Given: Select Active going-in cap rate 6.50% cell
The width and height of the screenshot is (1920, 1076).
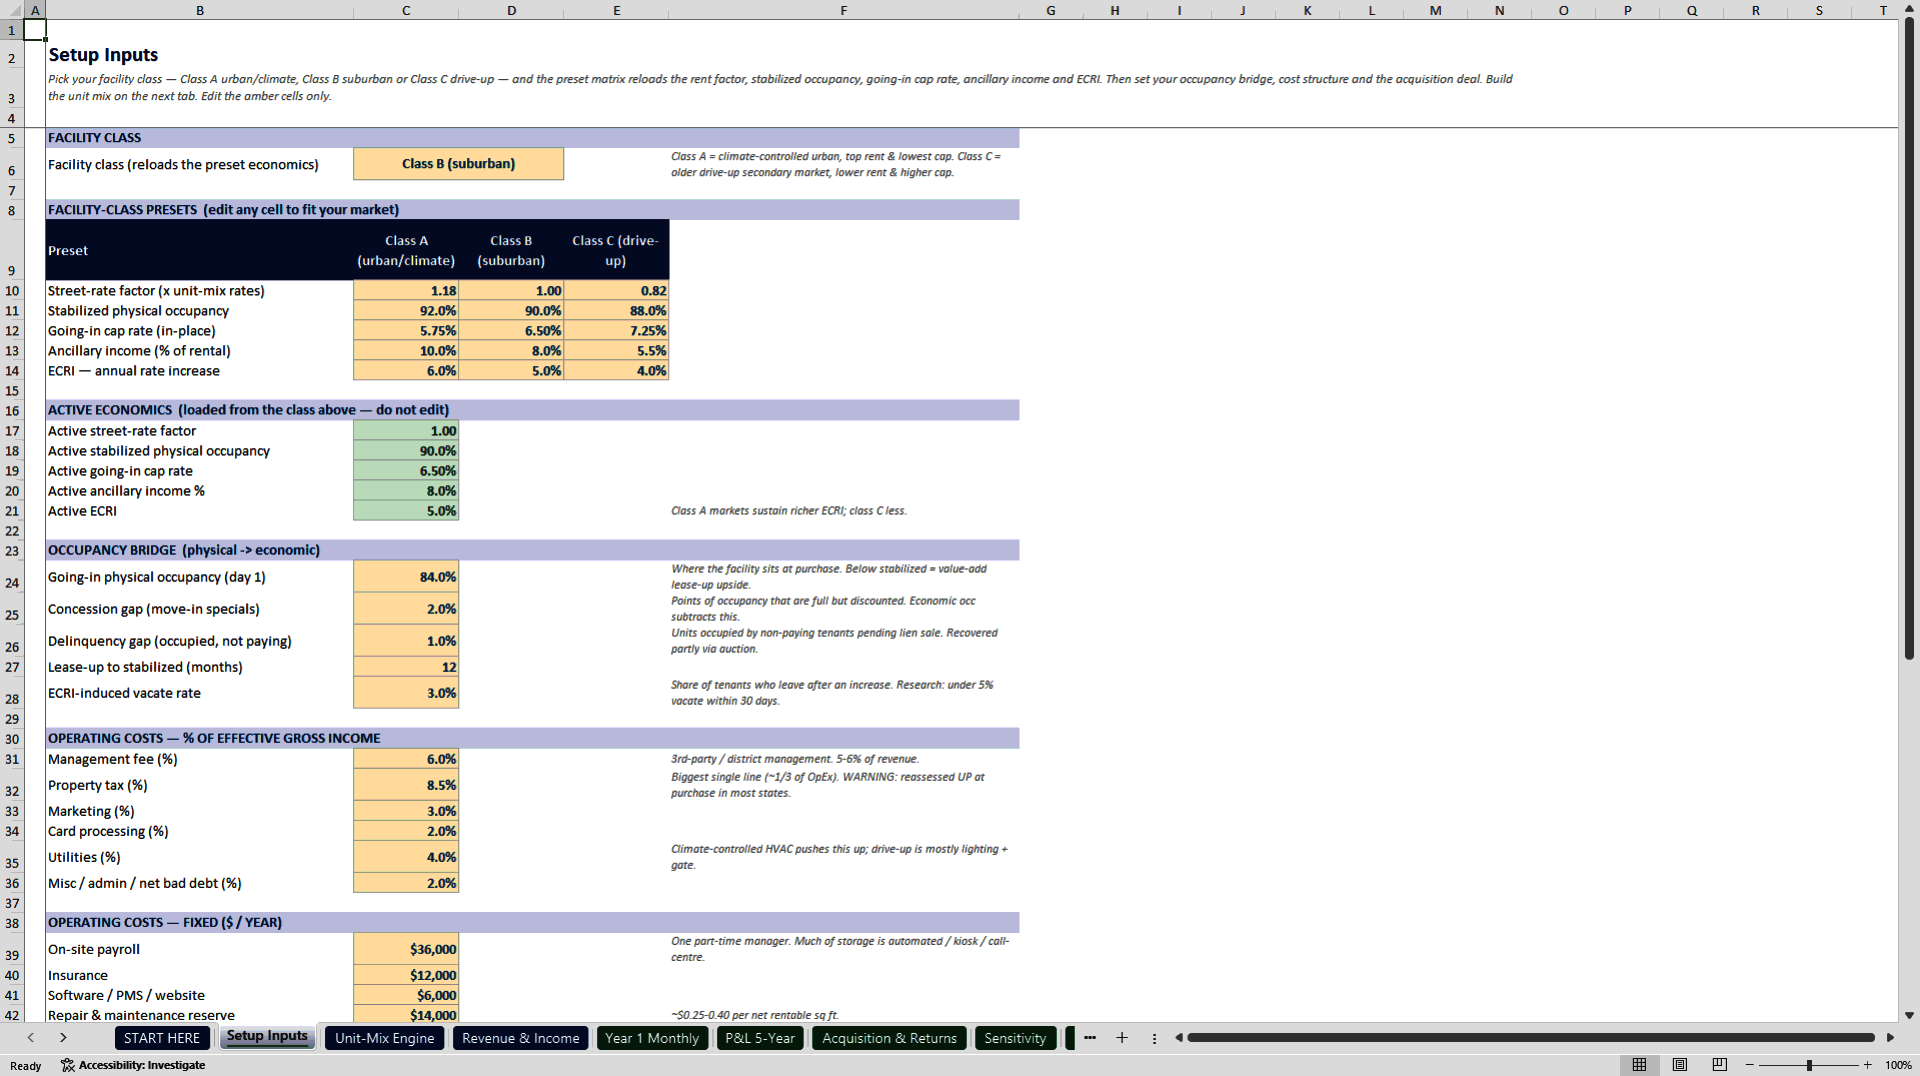Looking at the screenshot, I should (x=406, y=471).
